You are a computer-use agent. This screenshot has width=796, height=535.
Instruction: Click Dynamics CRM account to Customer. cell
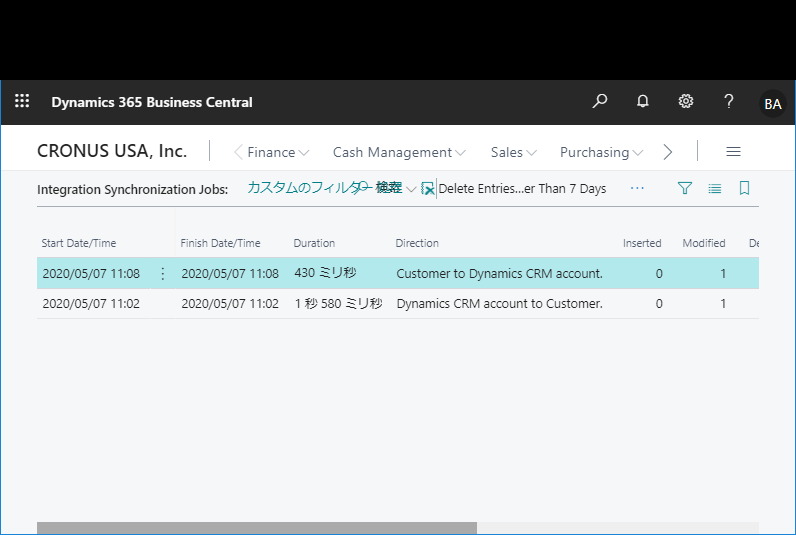tap(500, 304)
